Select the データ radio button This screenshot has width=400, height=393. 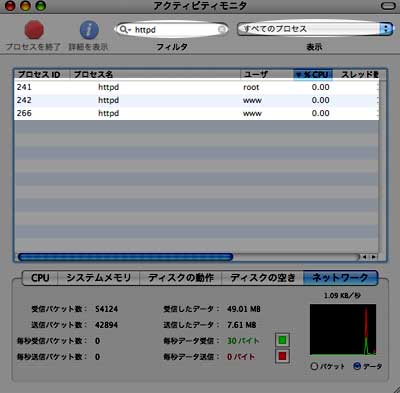tap(357, 366)
